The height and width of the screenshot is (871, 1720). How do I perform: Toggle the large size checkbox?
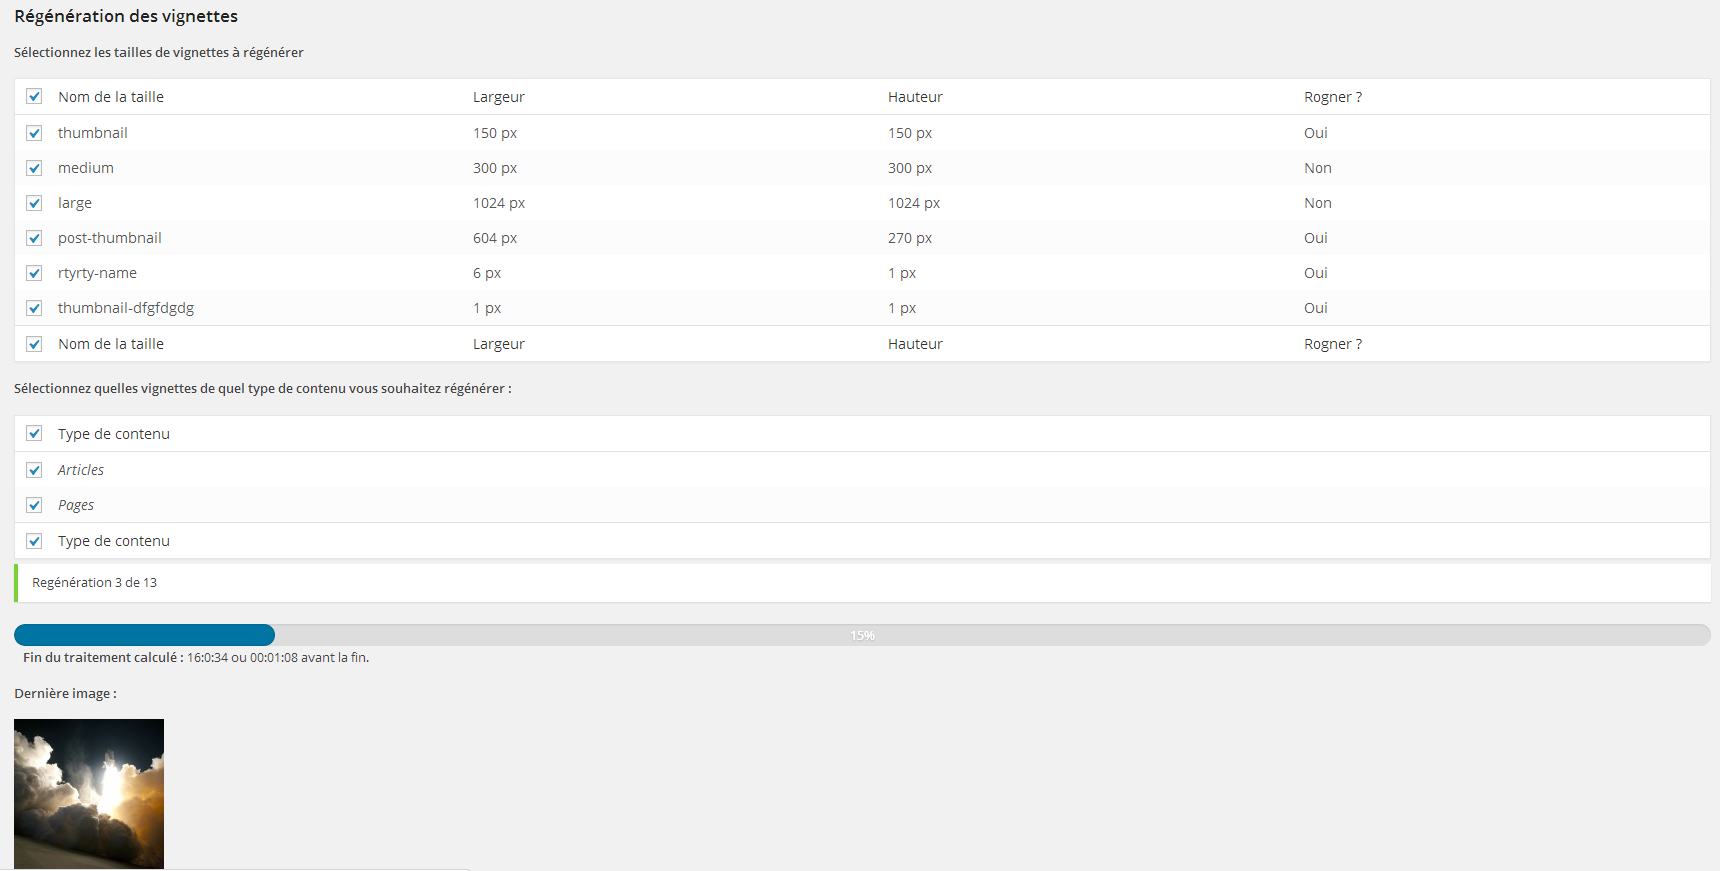tap(34, 203)
